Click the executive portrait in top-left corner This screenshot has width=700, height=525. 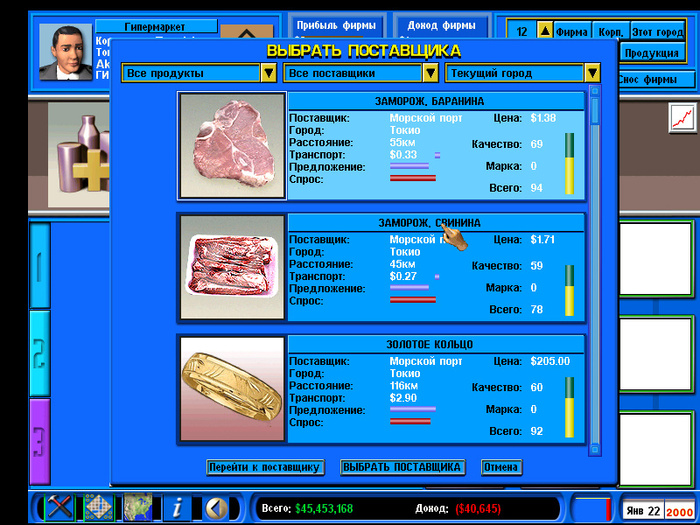pos(66,52)
